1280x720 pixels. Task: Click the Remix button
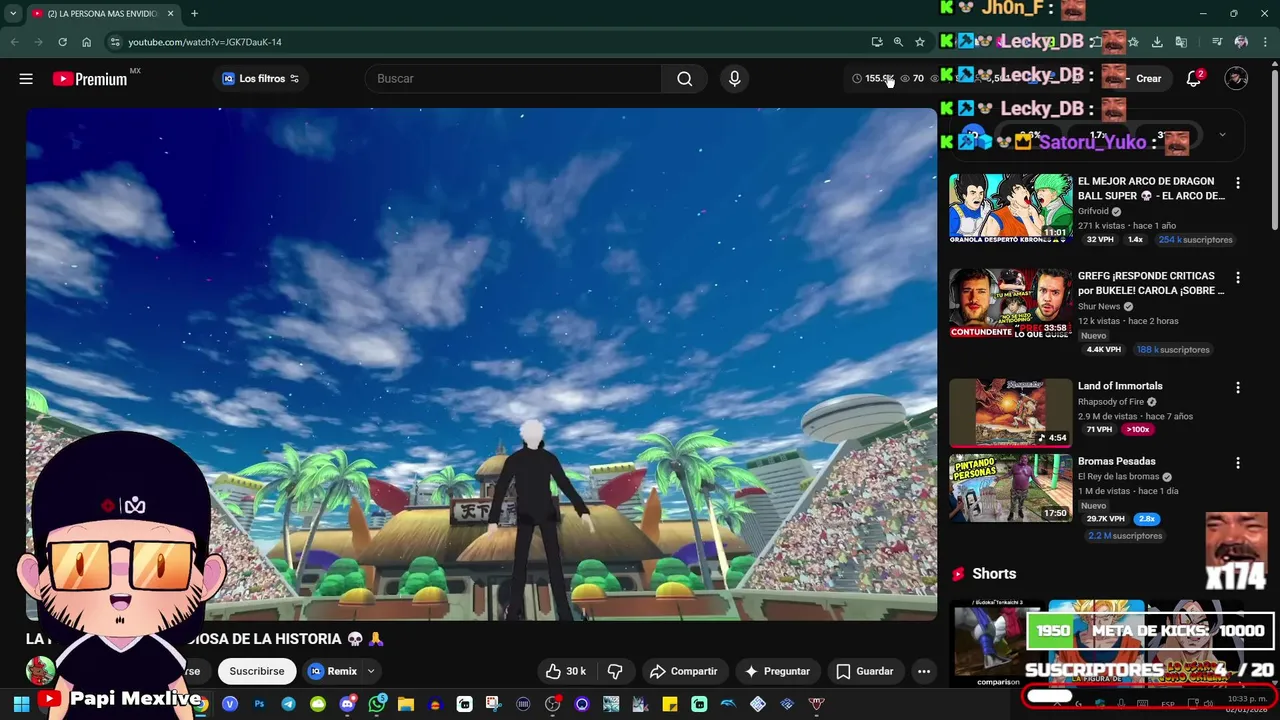333,671
